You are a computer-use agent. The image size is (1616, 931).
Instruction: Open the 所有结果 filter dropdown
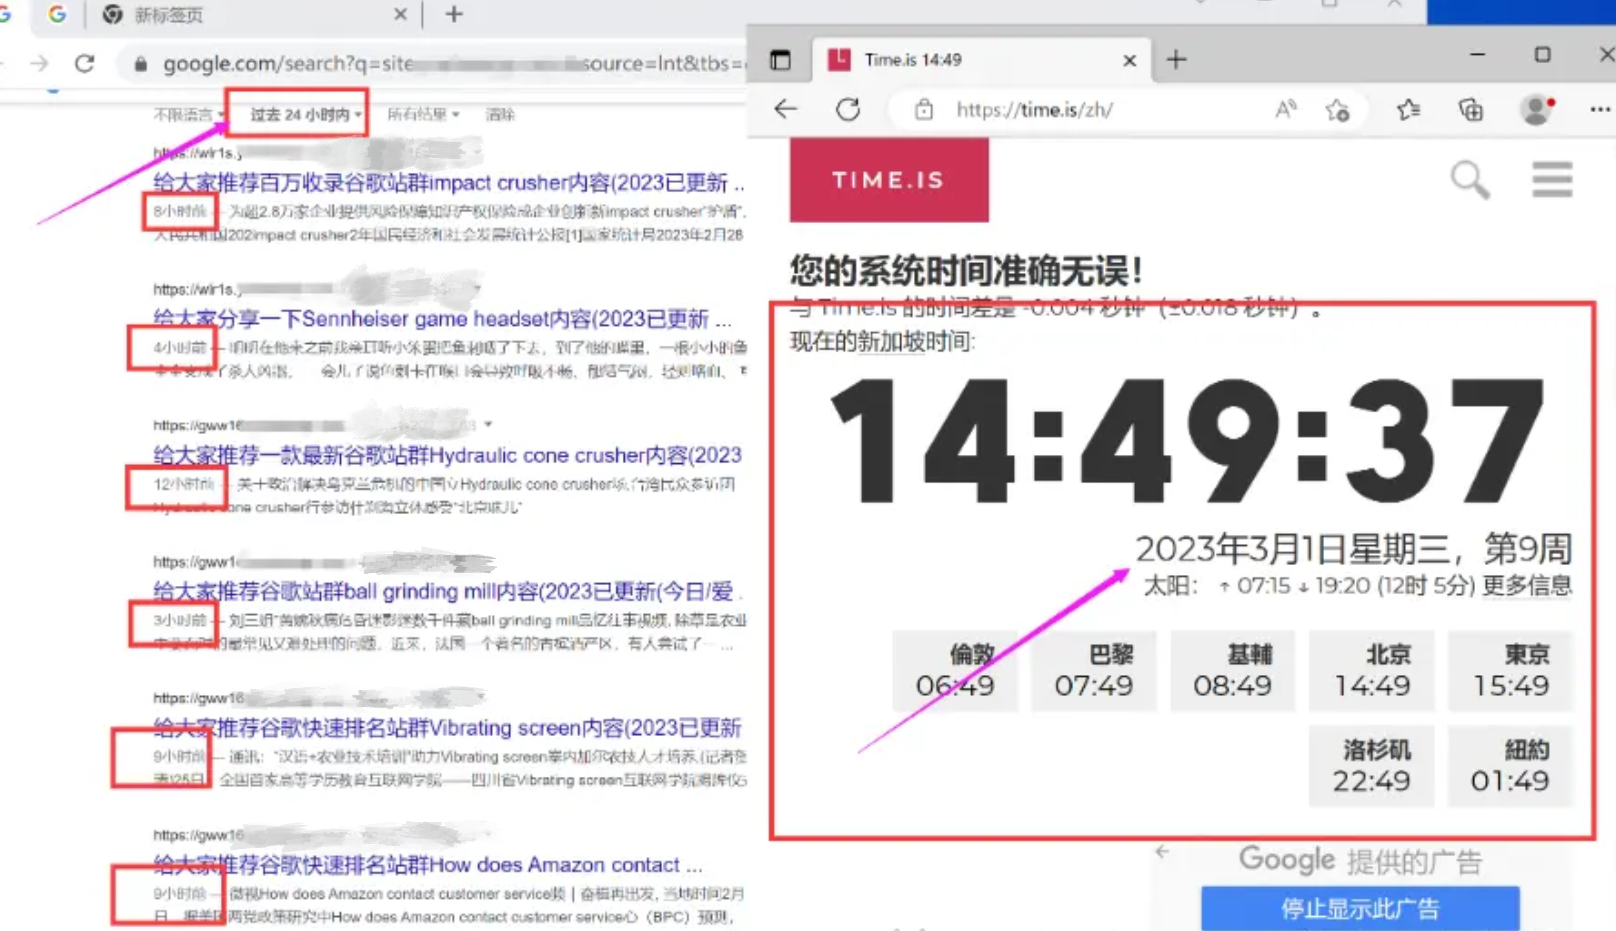(x=423, y=115)
